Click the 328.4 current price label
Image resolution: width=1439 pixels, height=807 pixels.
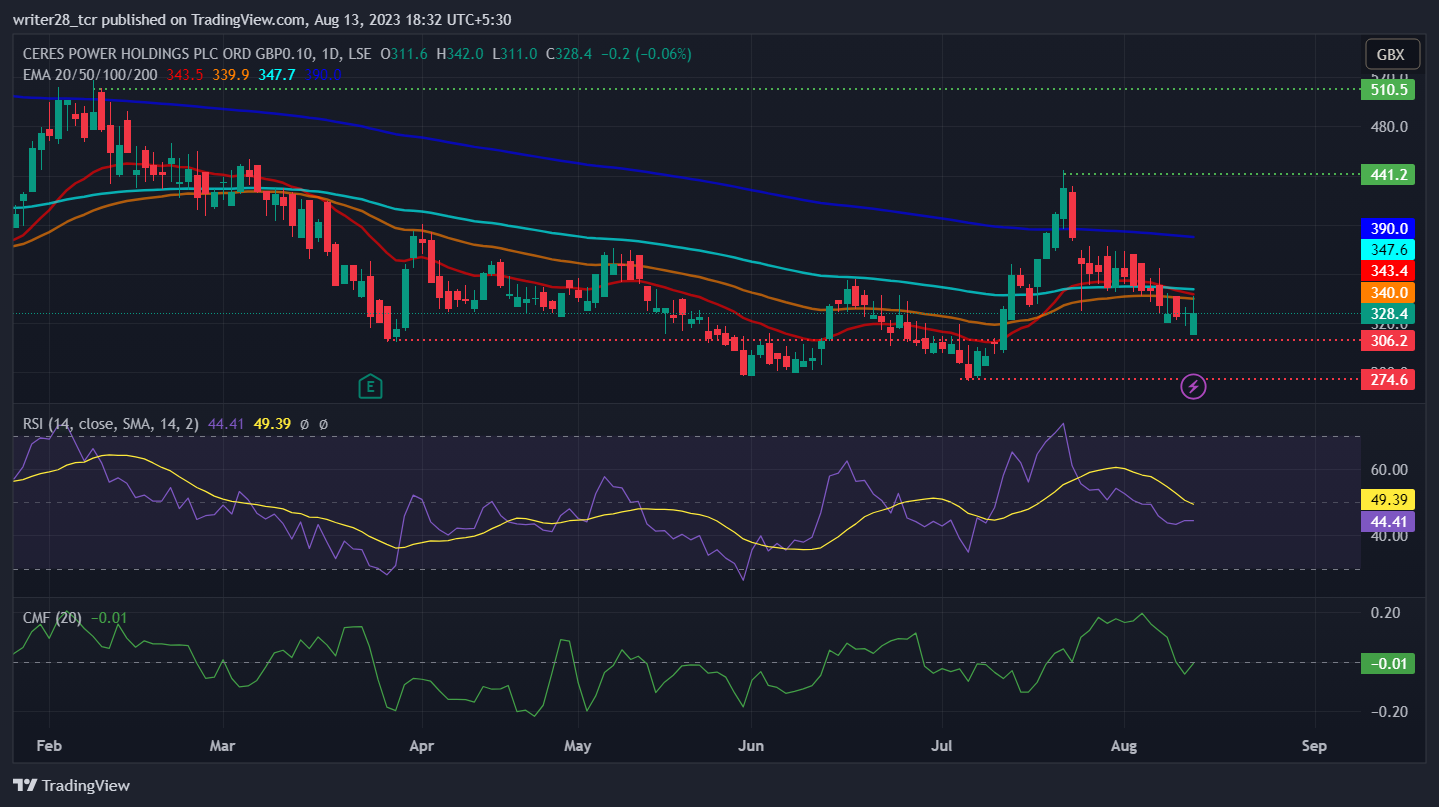click(1387, 314)
